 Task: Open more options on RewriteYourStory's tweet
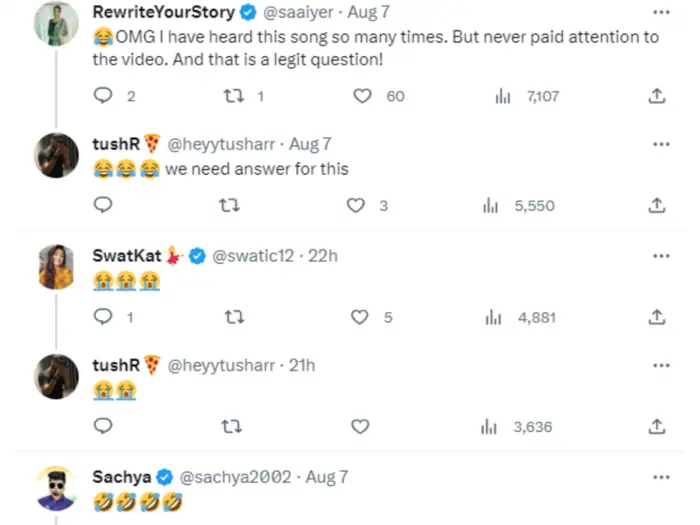[661, 12]
